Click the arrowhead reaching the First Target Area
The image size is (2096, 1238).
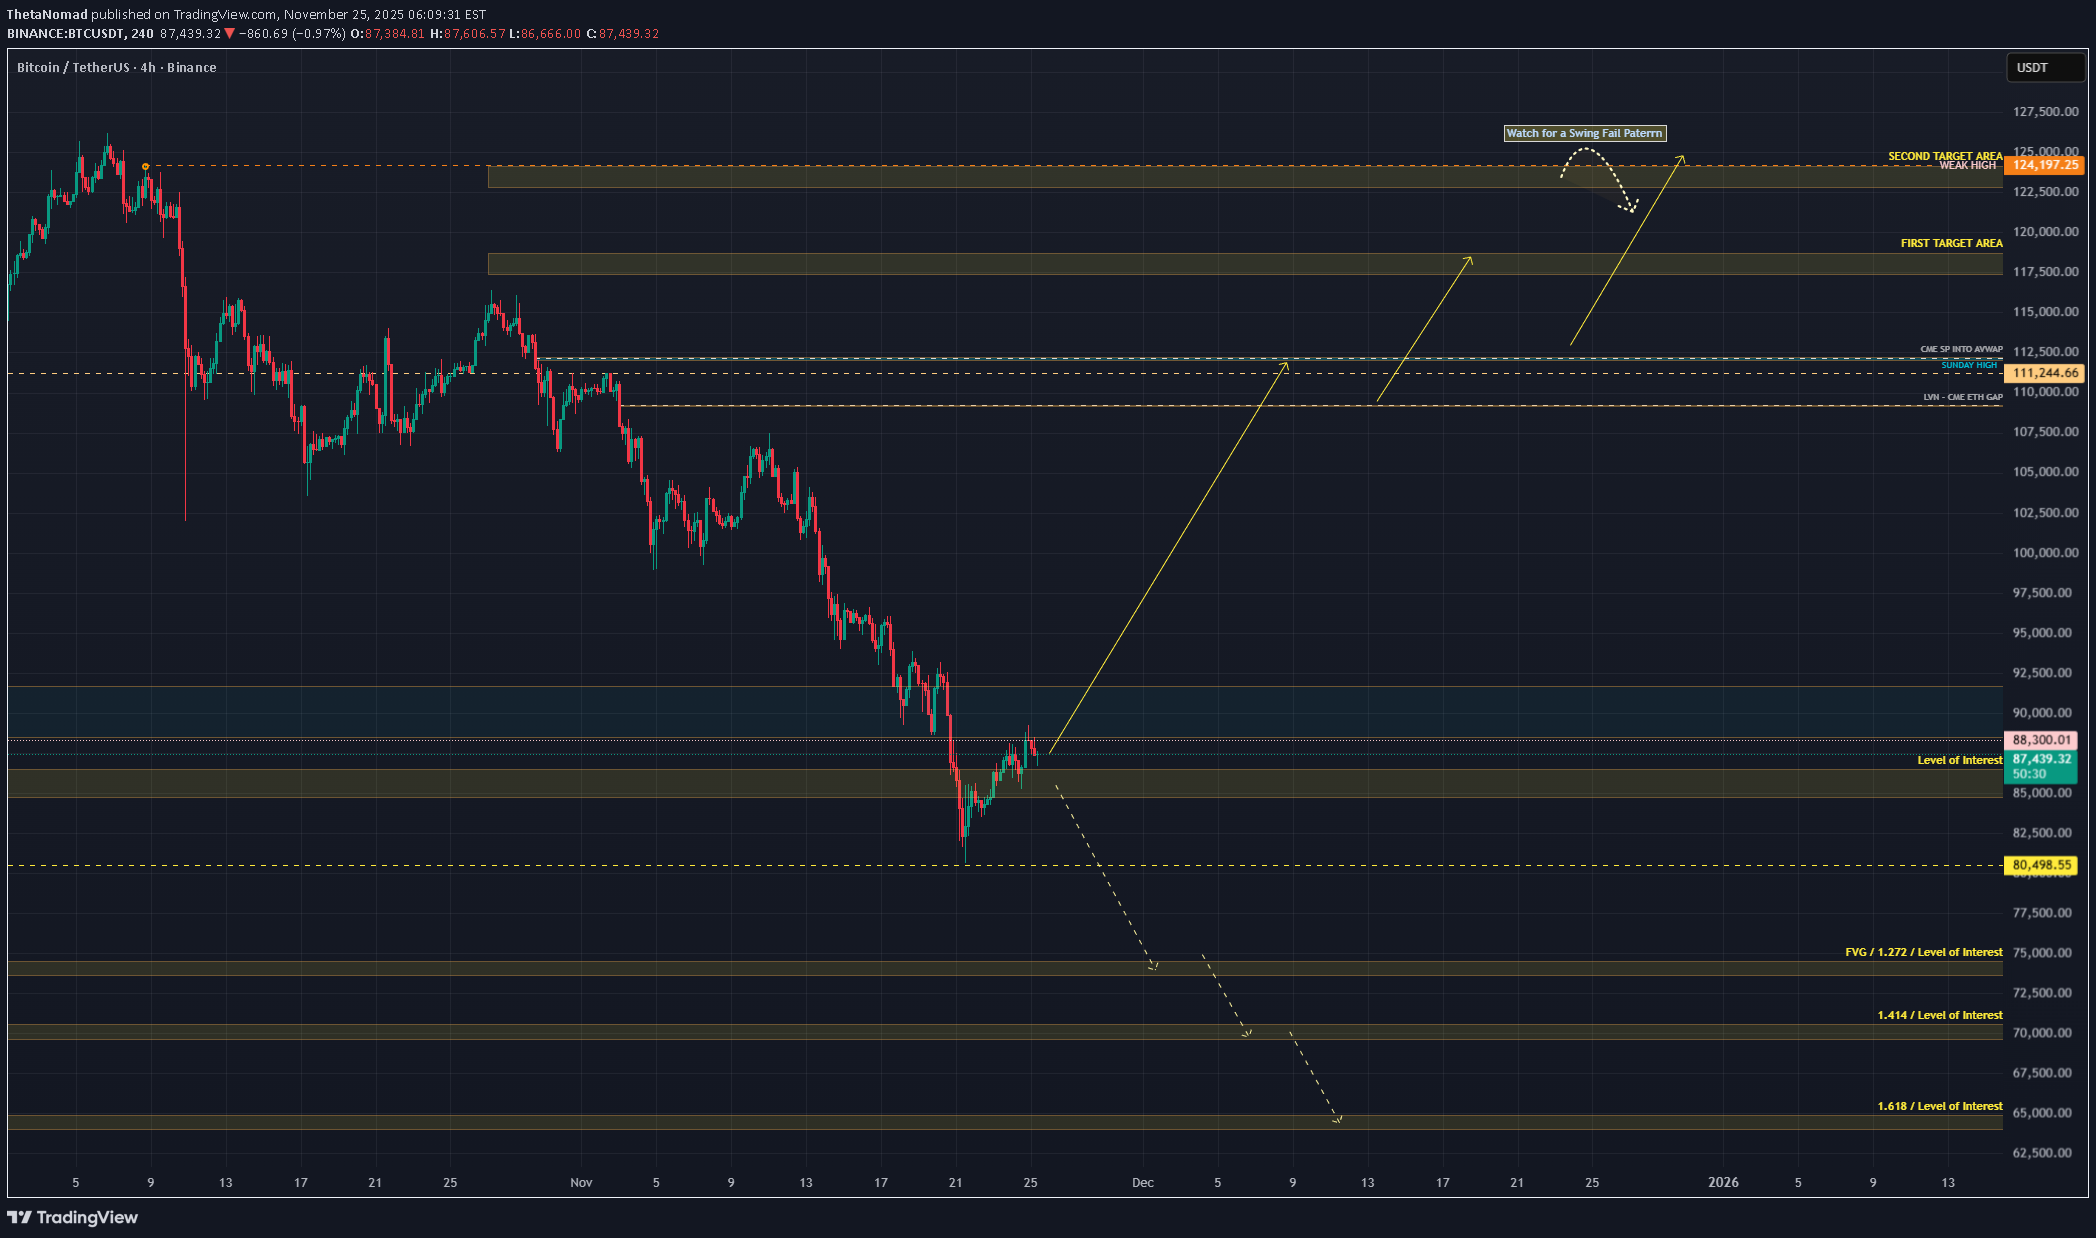(x=1469, y=259)
